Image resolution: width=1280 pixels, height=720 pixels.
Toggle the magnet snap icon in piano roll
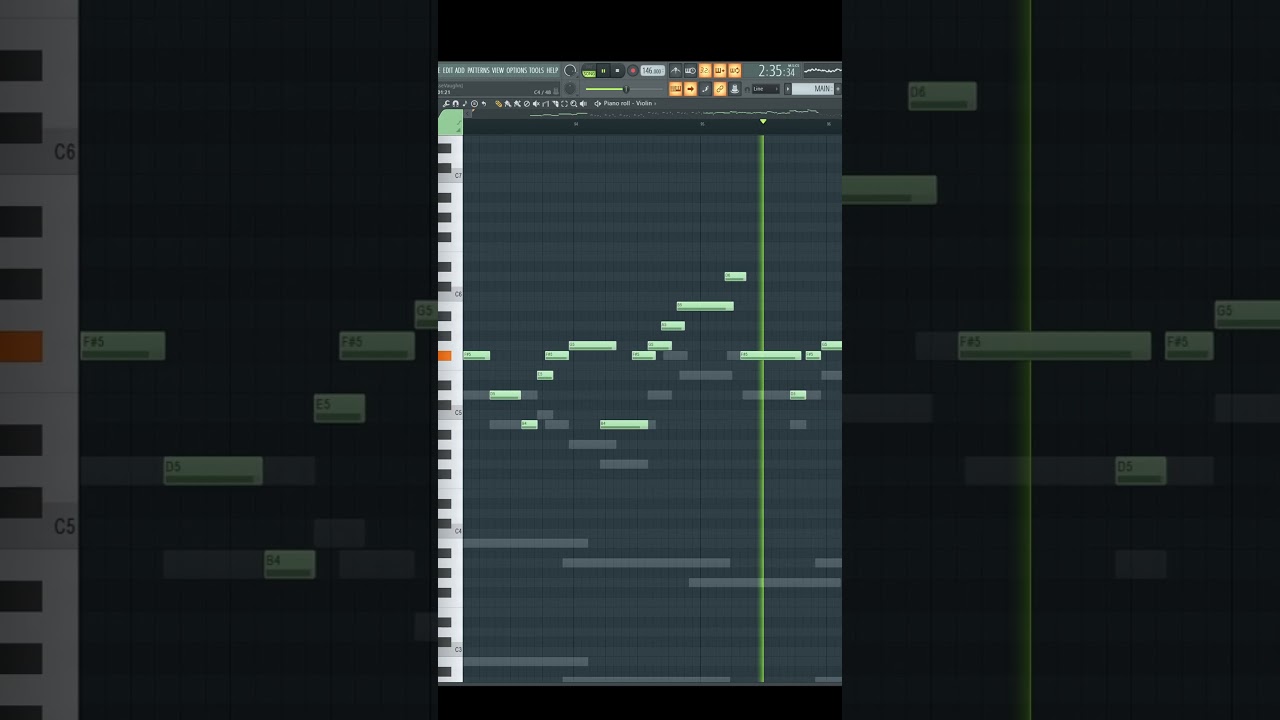(x=455, y=103)
